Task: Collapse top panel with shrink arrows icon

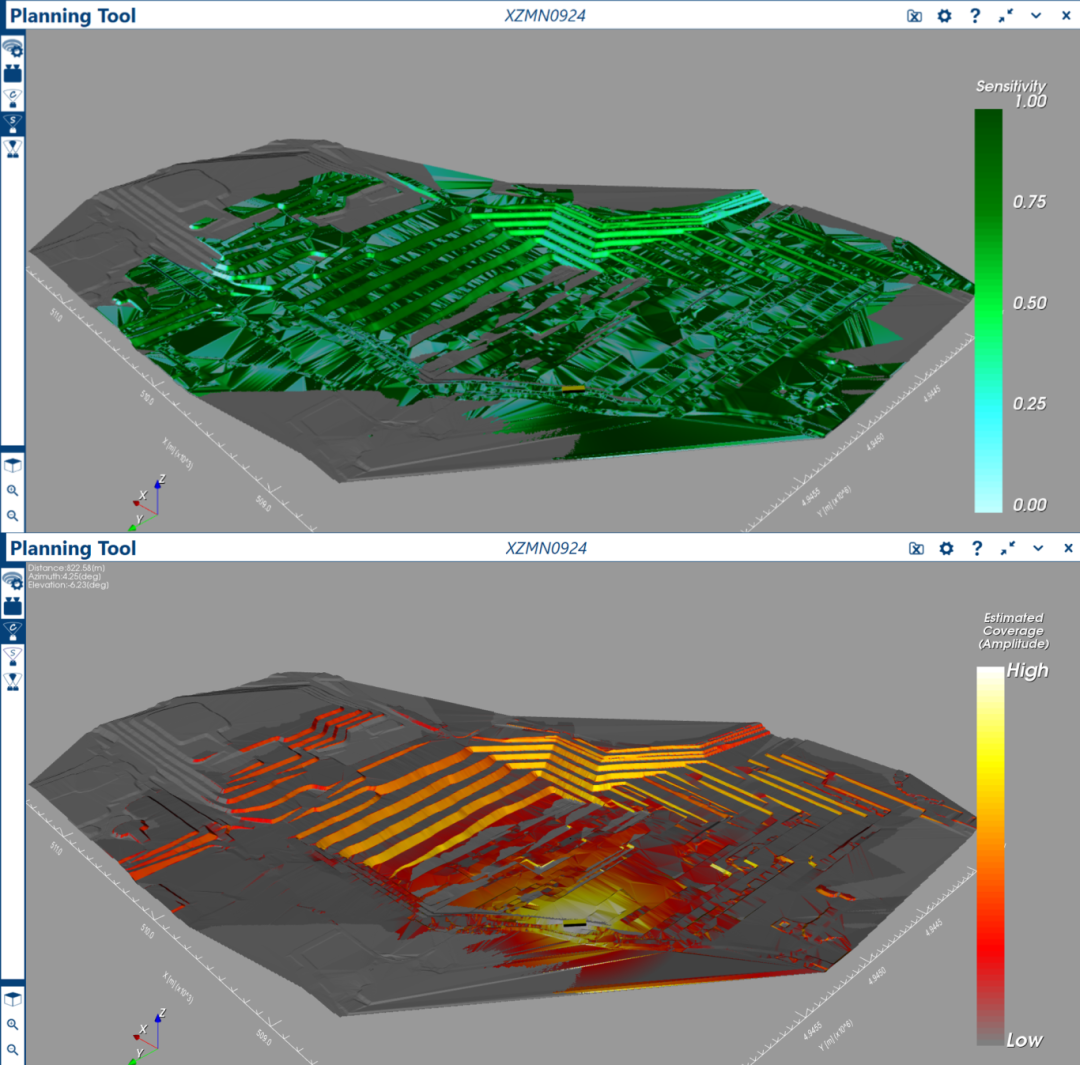Action: coord(1006,16)
